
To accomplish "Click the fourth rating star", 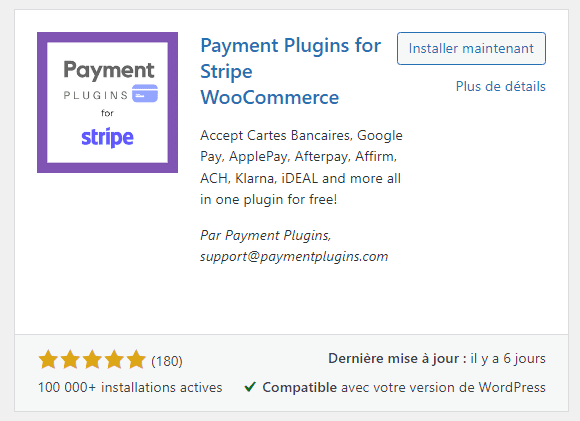I will coord(115,360).
